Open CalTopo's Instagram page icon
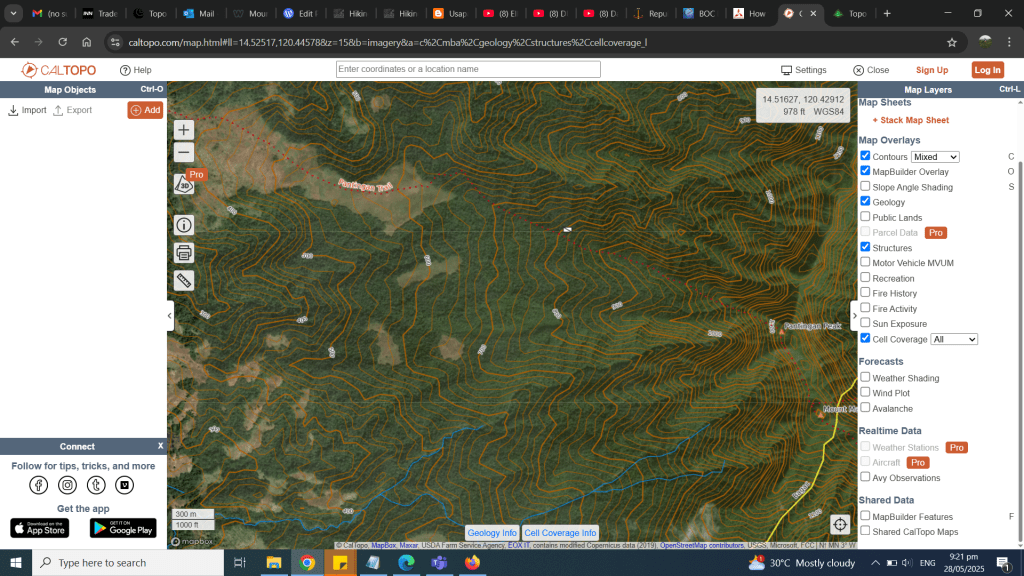Image resolution: width=1024 pixels, height=576 pixels. [x=67, y=485]
